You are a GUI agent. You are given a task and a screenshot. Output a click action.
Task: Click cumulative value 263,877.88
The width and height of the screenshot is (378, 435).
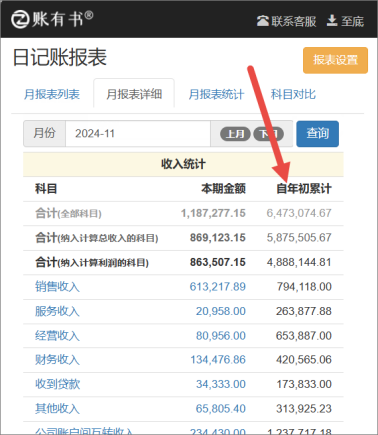304,311
